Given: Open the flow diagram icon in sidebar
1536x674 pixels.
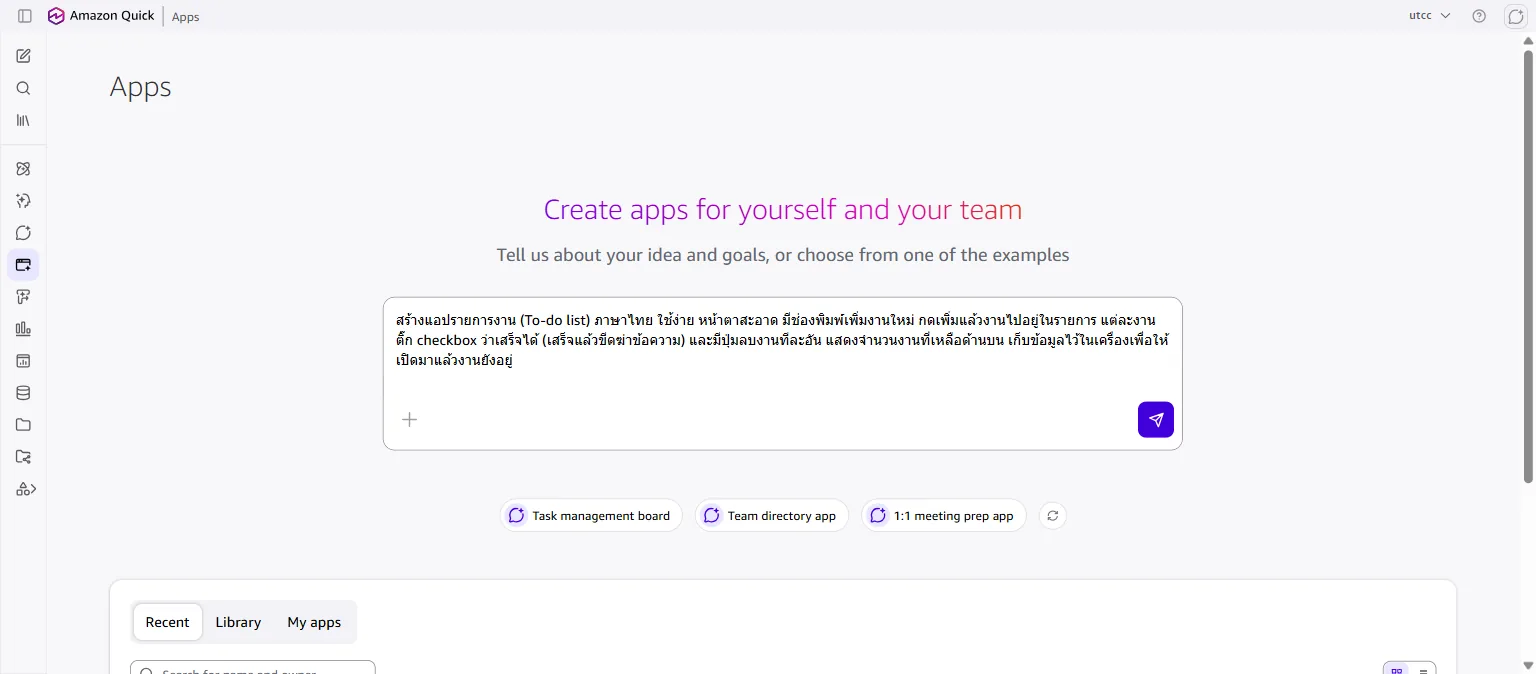Looking at the screenshot, I should tap(23, 297).
